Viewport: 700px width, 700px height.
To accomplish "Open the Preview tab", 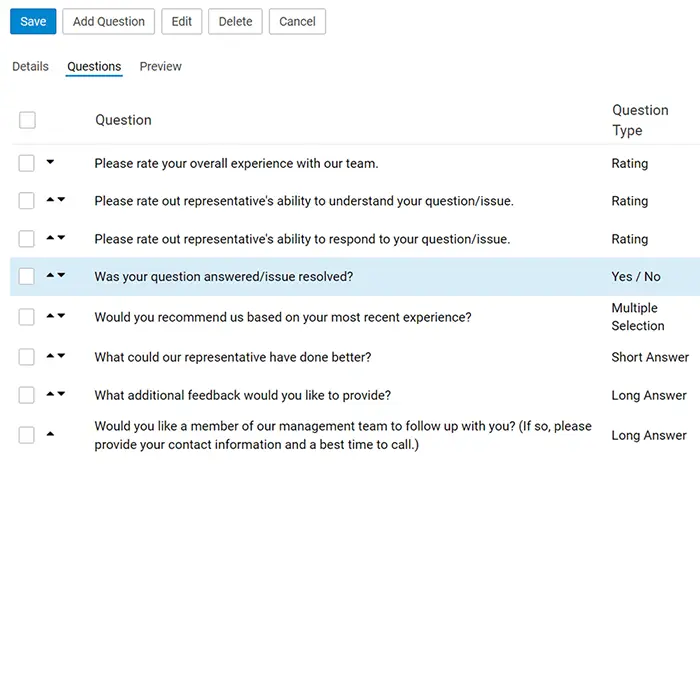I will 161,67.
